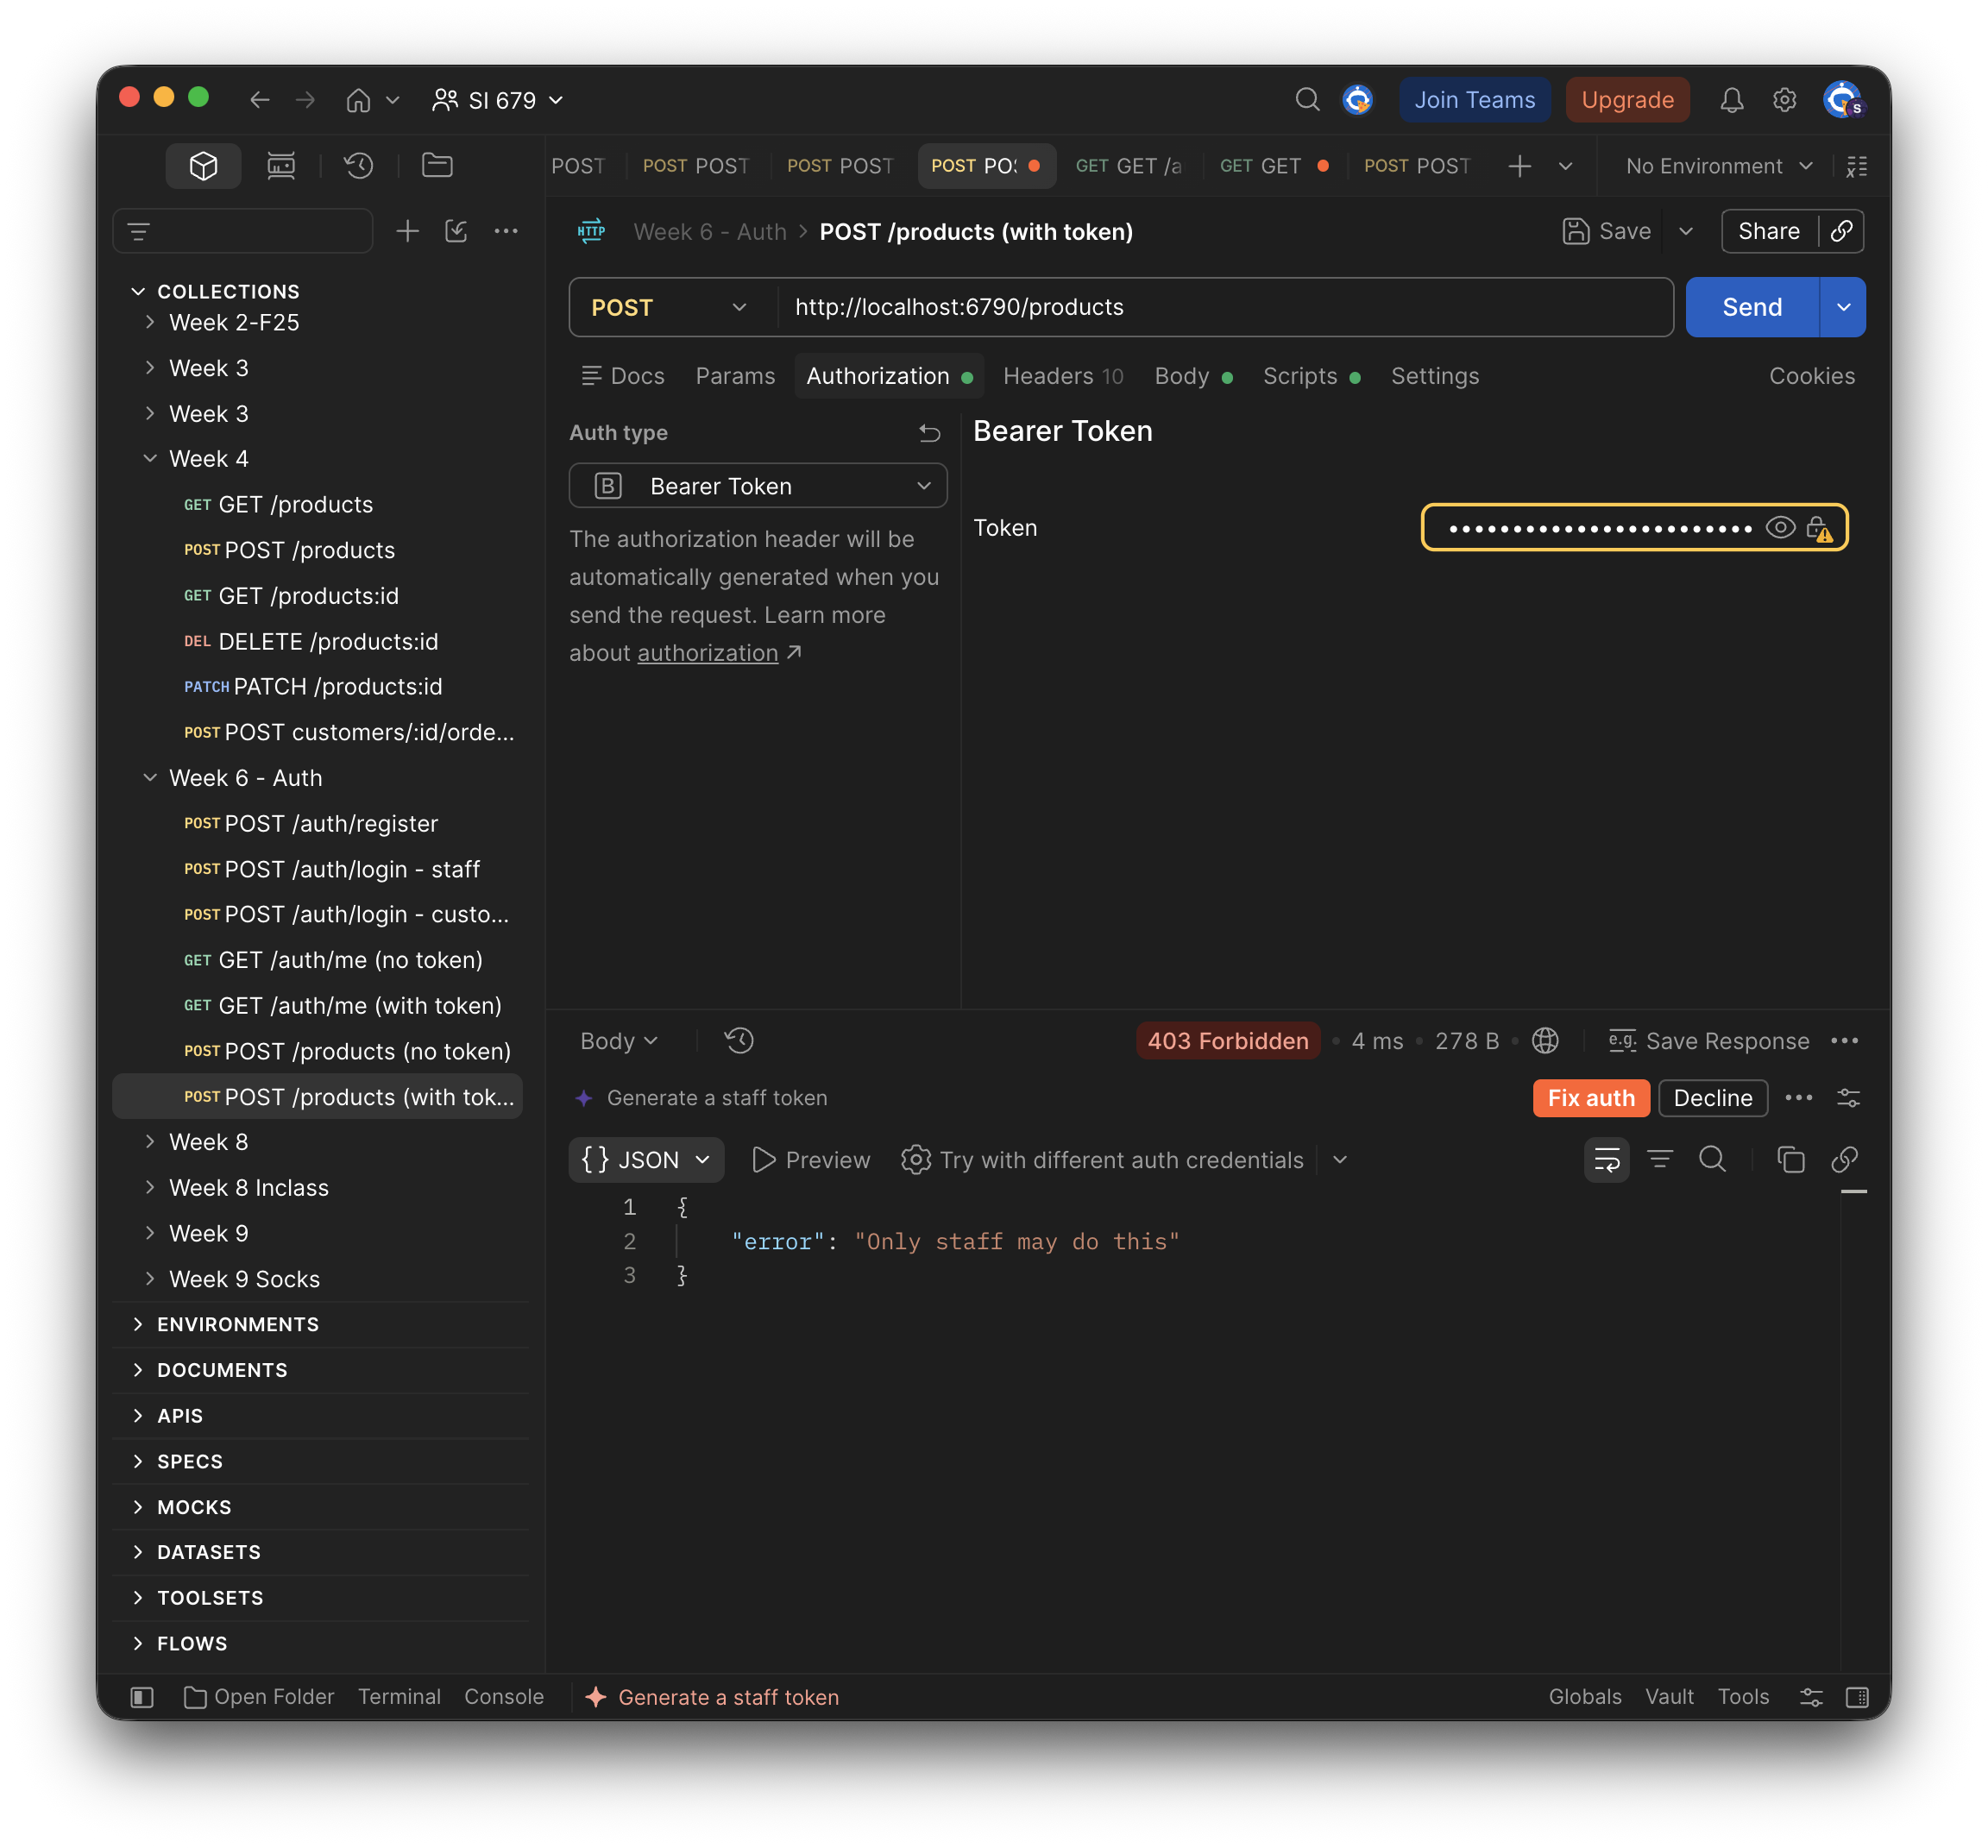Toggle the left sidebar panel icon
Viewport: 1988px width, 1848px height.
(x=142, y=1697)
